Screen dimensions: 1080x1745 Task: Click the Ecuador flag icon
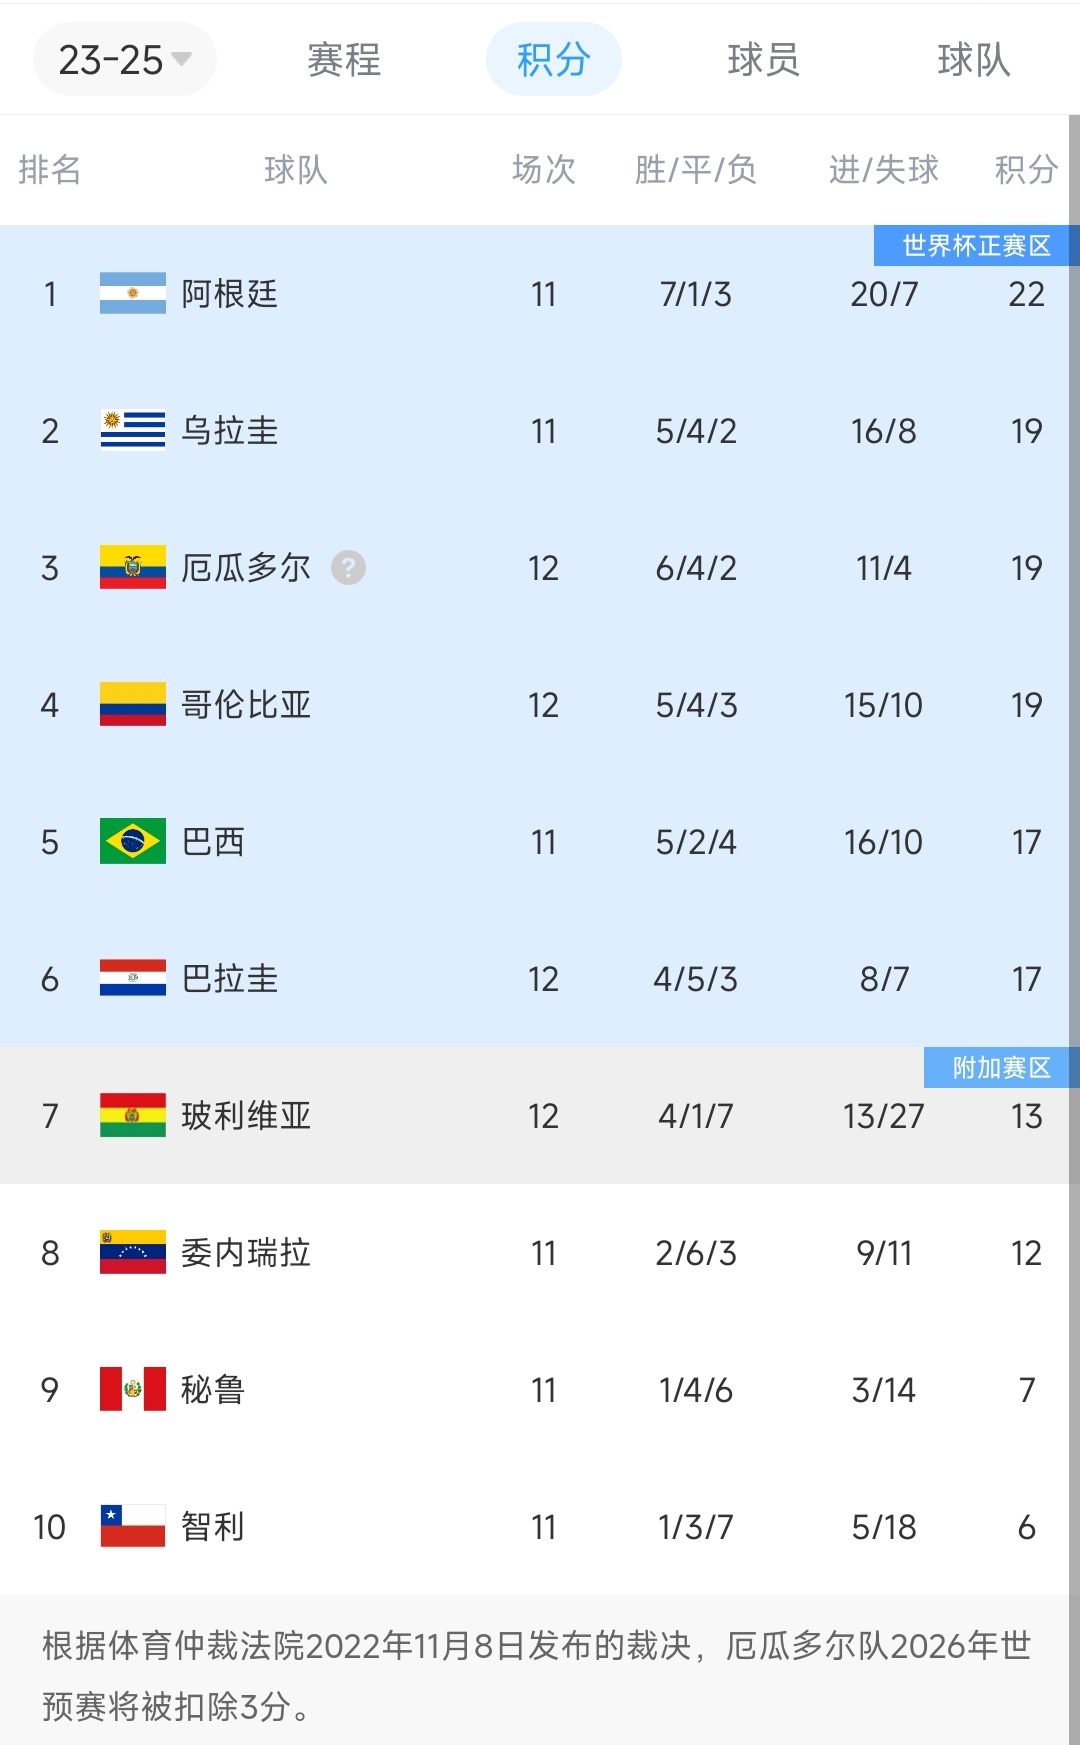[x=132, y=568]
